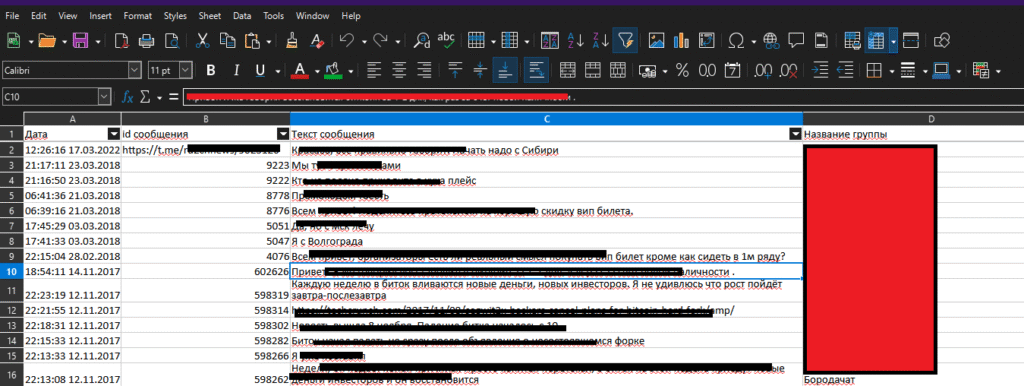The image size is (1024, 386).
Task: Click the Copy icon
Action: (227, 40)
